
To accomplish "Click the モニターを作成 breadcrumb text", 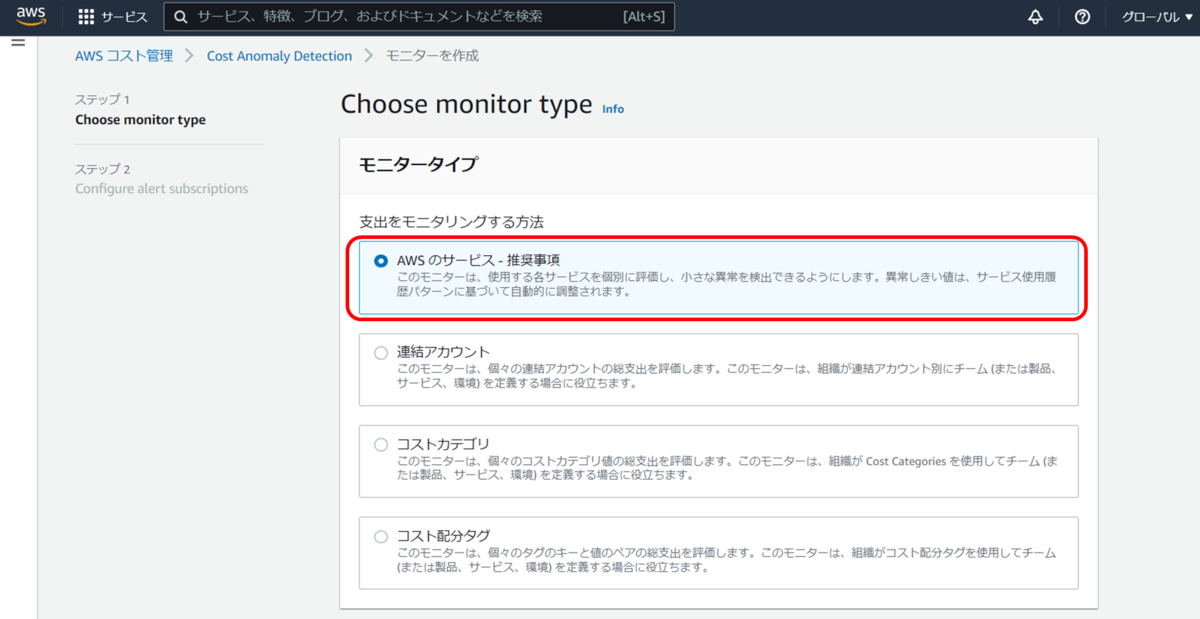I will coord(433,56).
